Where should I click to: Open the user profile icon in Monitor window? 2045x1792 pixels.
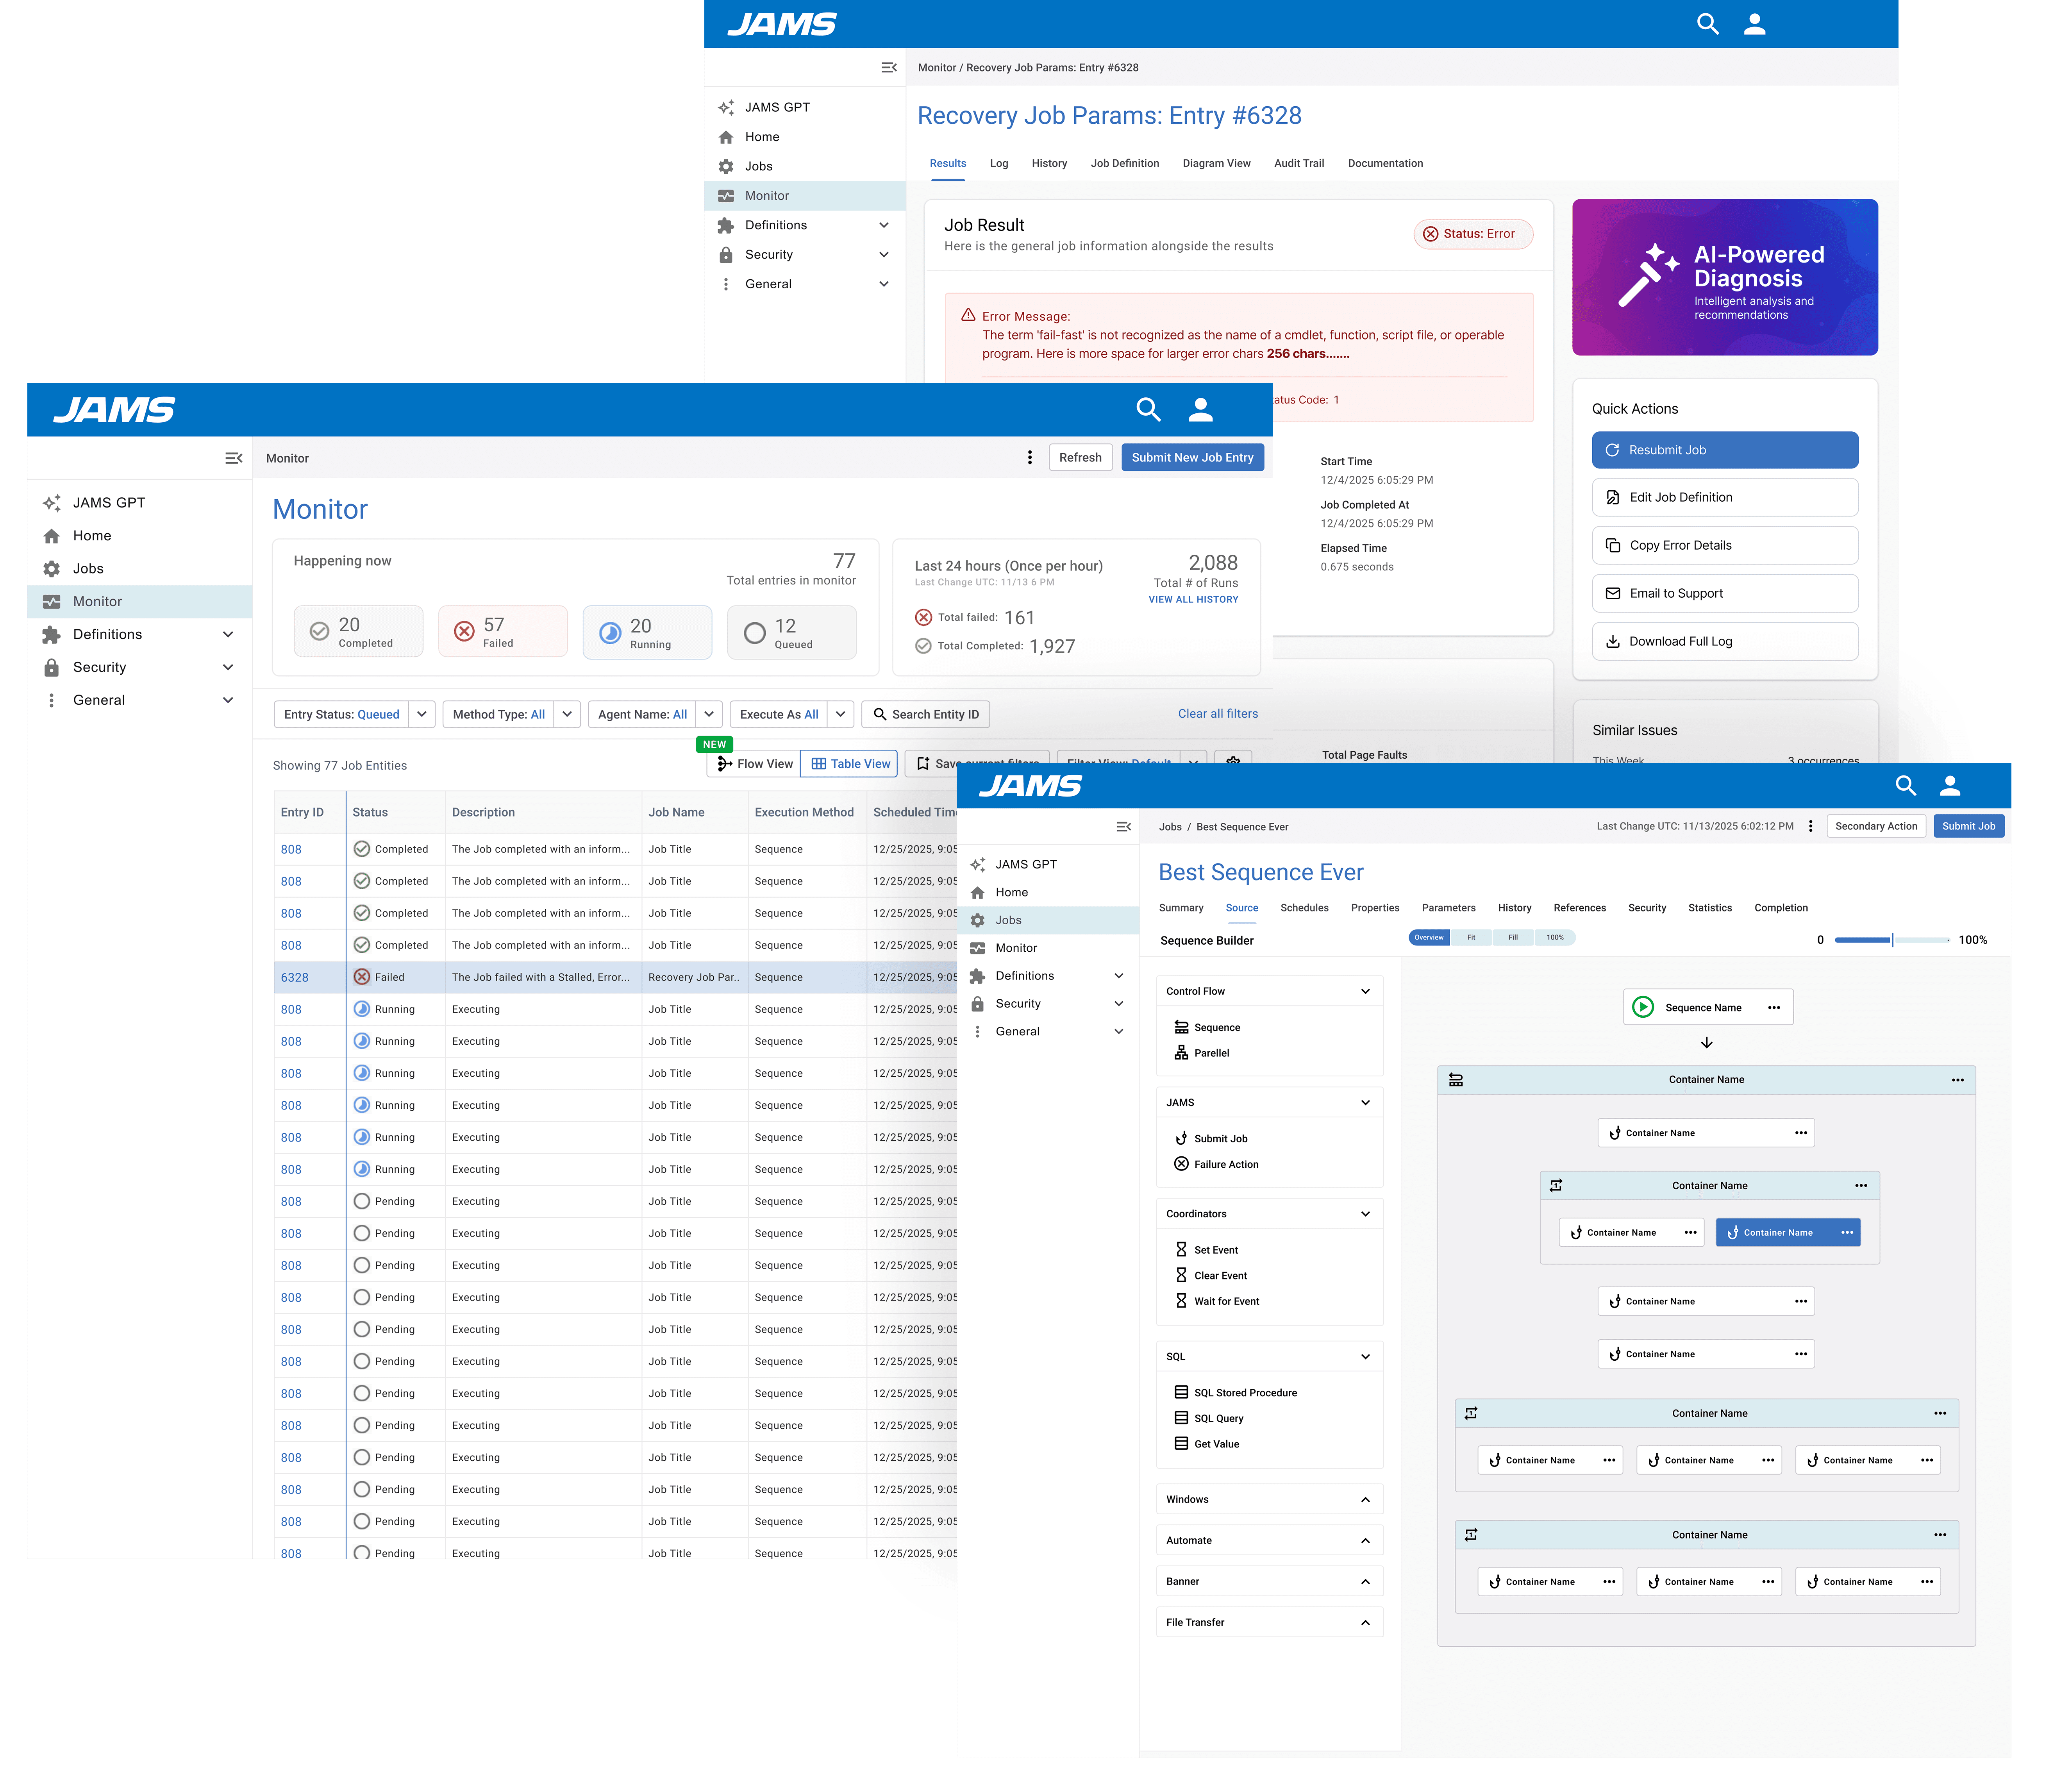coord(1200,409)
